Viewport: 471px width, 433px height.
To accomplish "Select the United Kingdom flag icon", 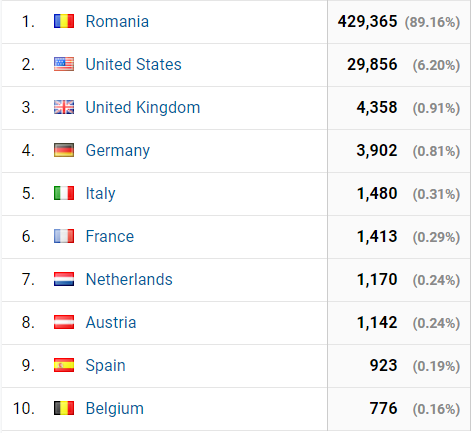I will [64, 107].
